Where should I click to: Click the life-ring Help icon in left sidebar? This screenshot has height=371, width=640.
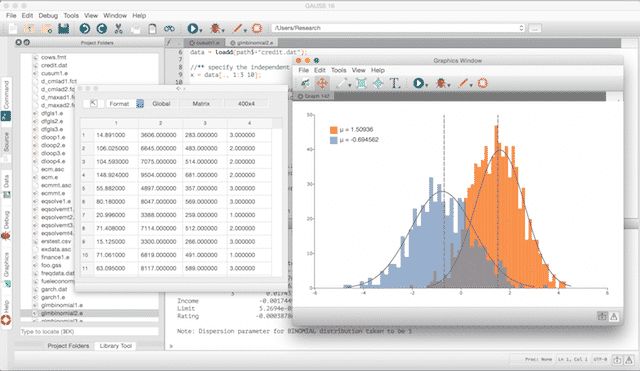[x=6, y=320]
